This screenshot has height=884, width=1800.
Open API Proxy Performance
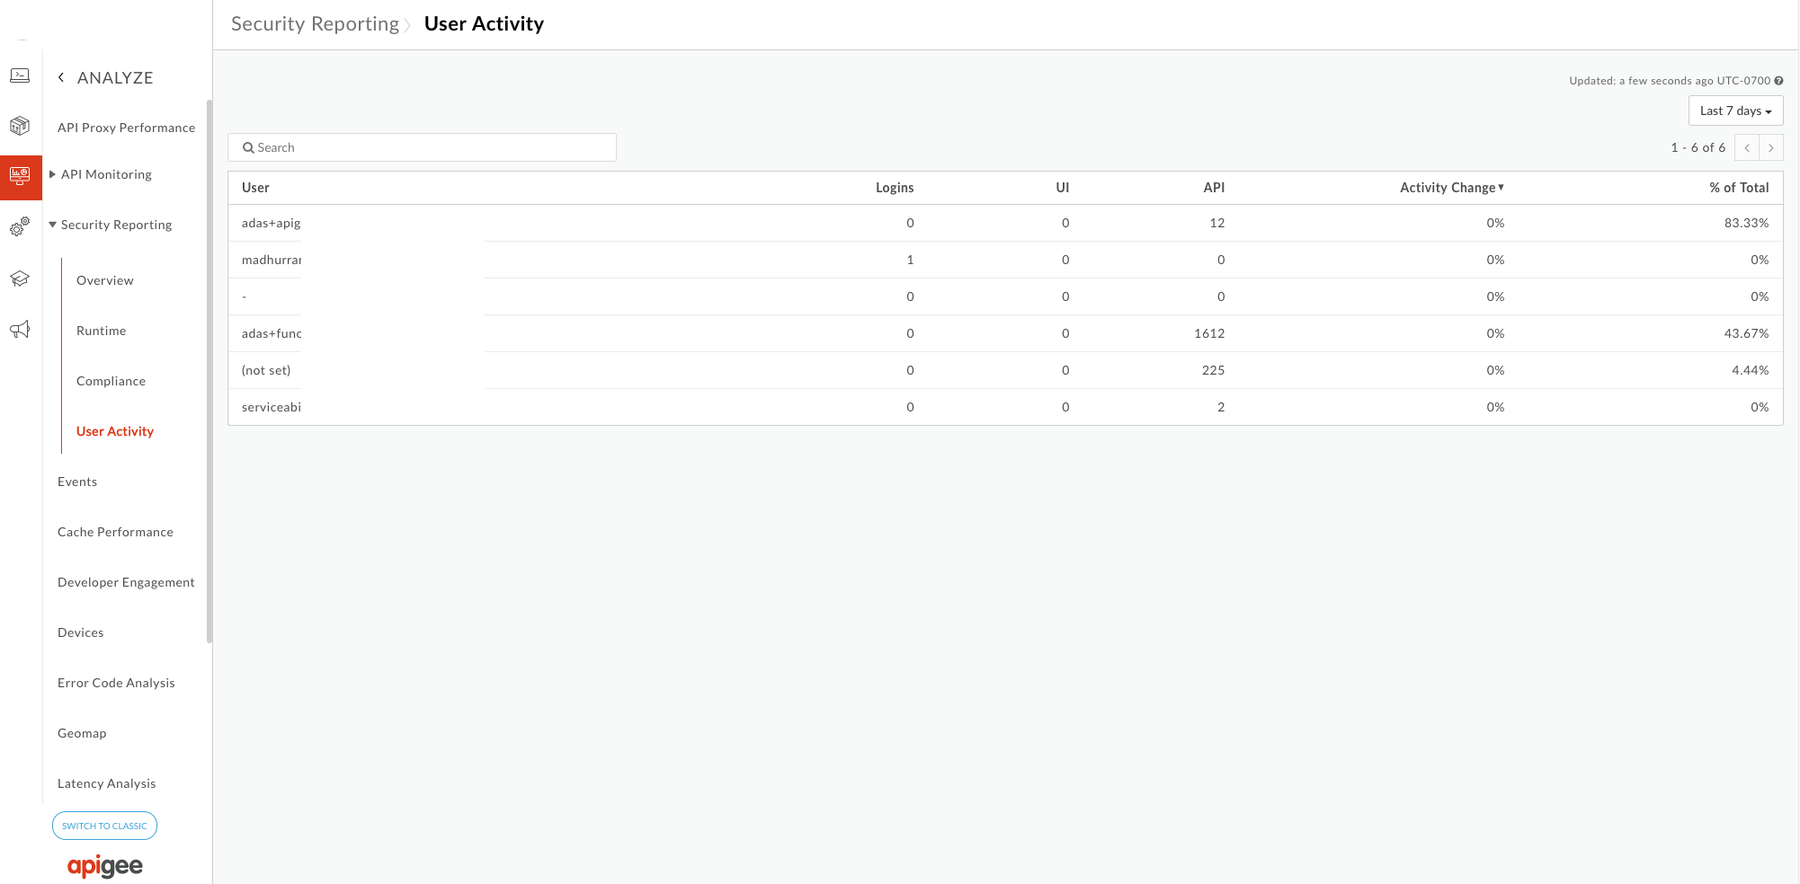tap(126, 128)
